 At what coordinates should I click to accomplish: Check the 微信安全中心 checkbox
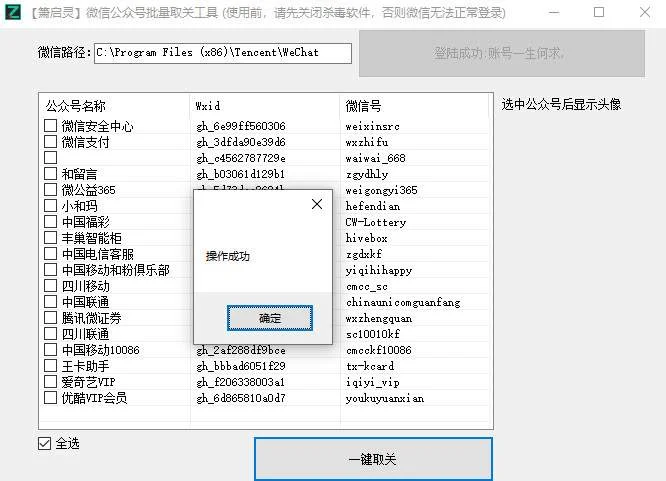(x=51, y=126)
